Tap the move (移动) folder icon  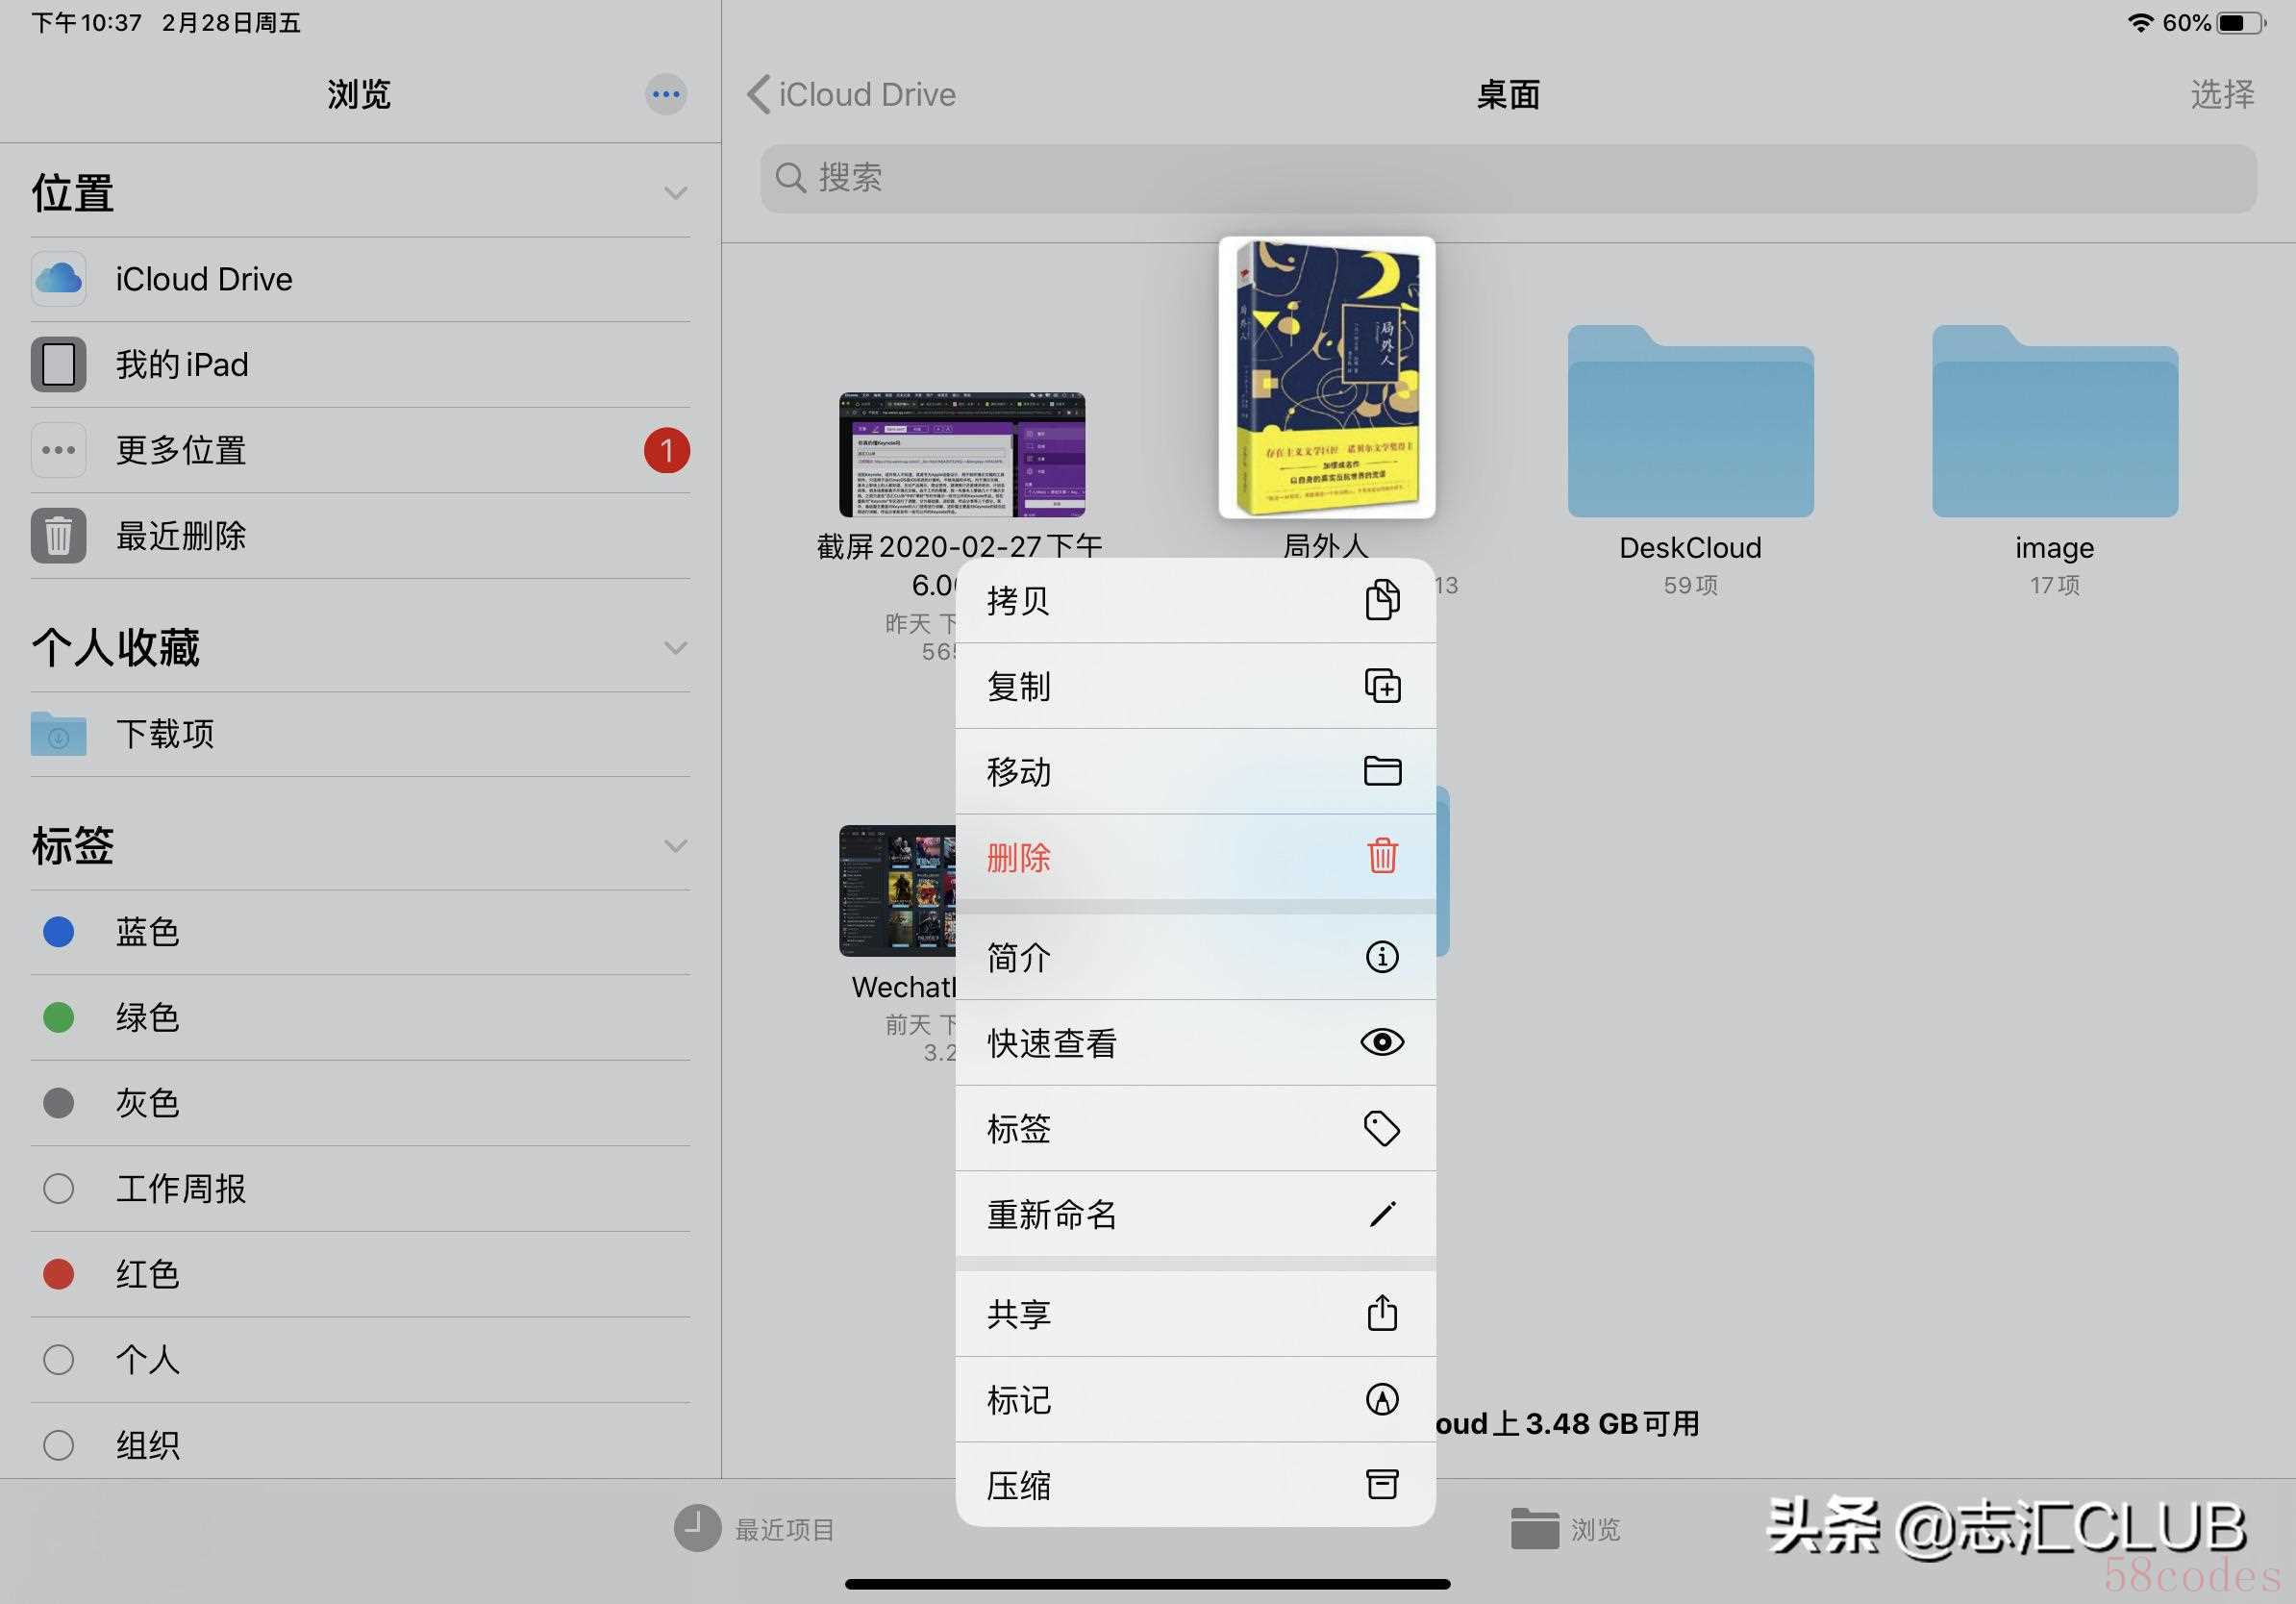coord(1382,771)
